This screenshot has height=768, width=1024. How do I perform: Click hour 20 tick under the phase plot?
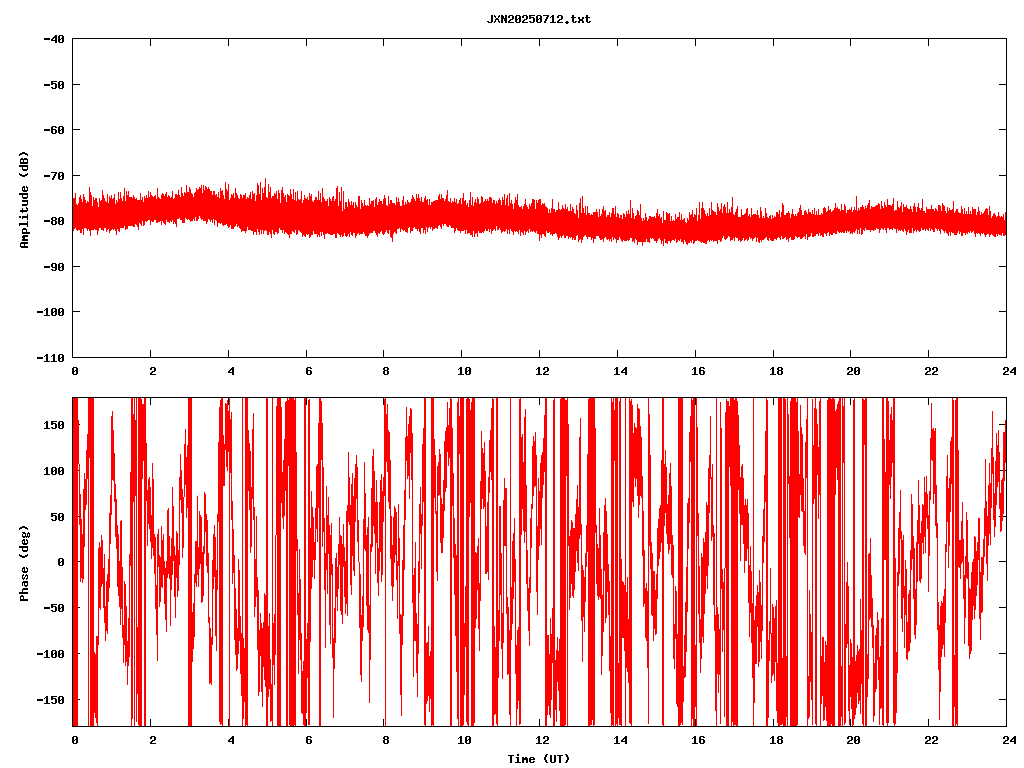point(854,741)
